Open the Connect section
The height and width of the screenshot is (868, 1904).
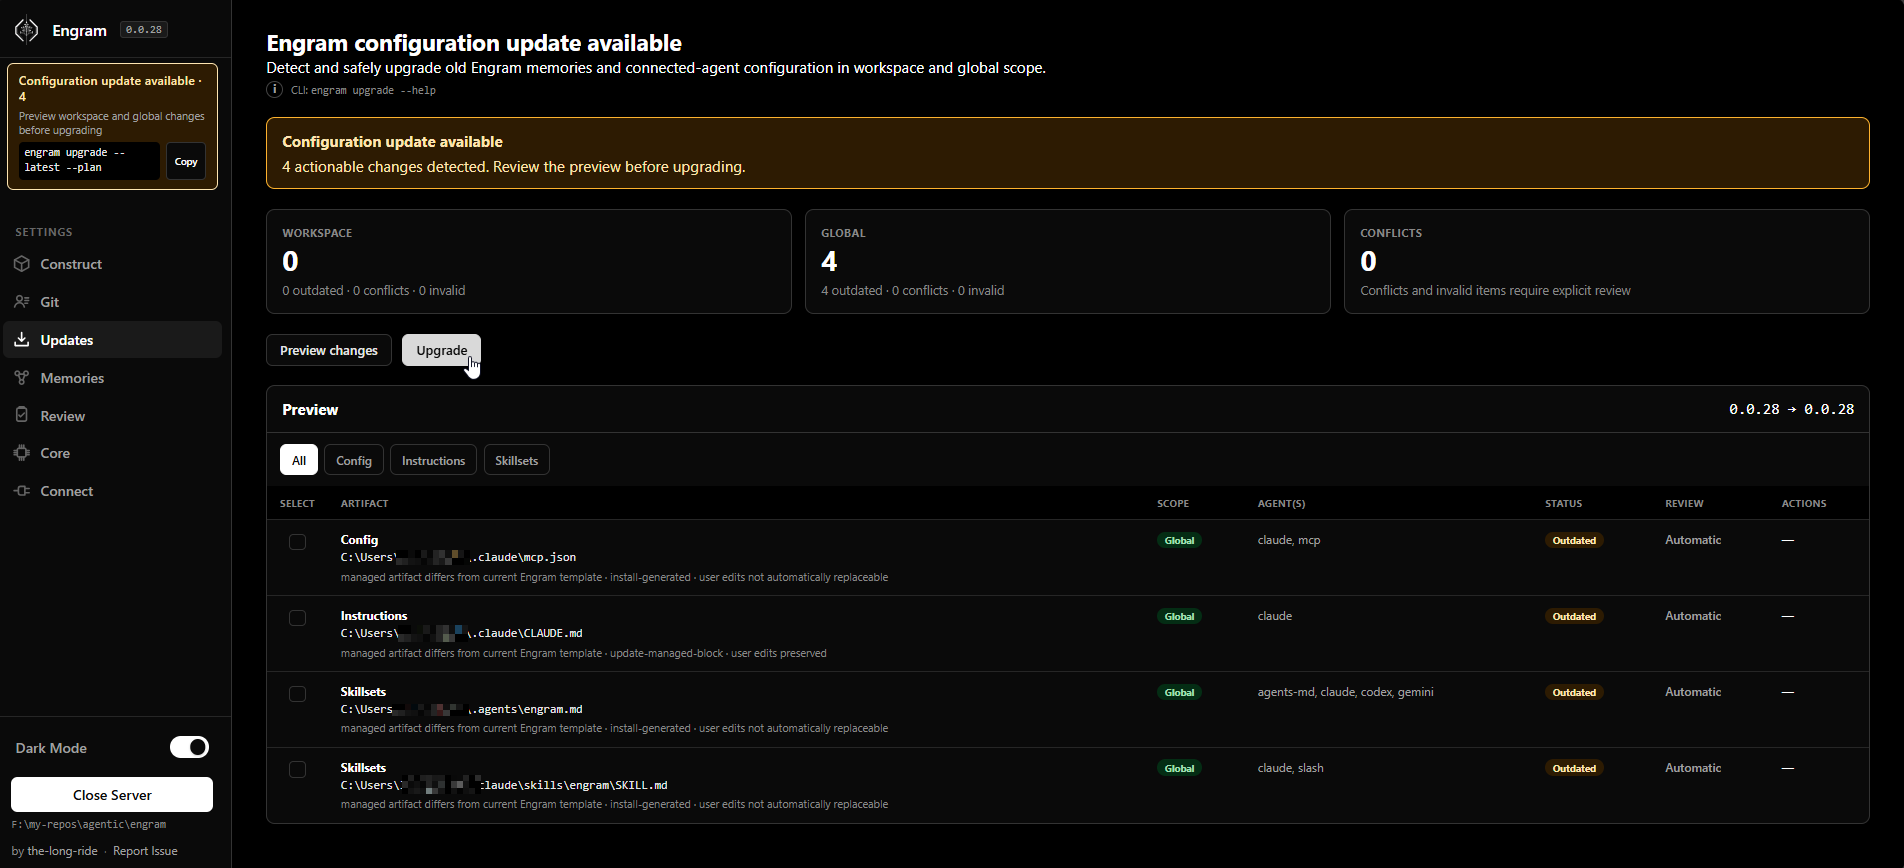click(112, 491)
